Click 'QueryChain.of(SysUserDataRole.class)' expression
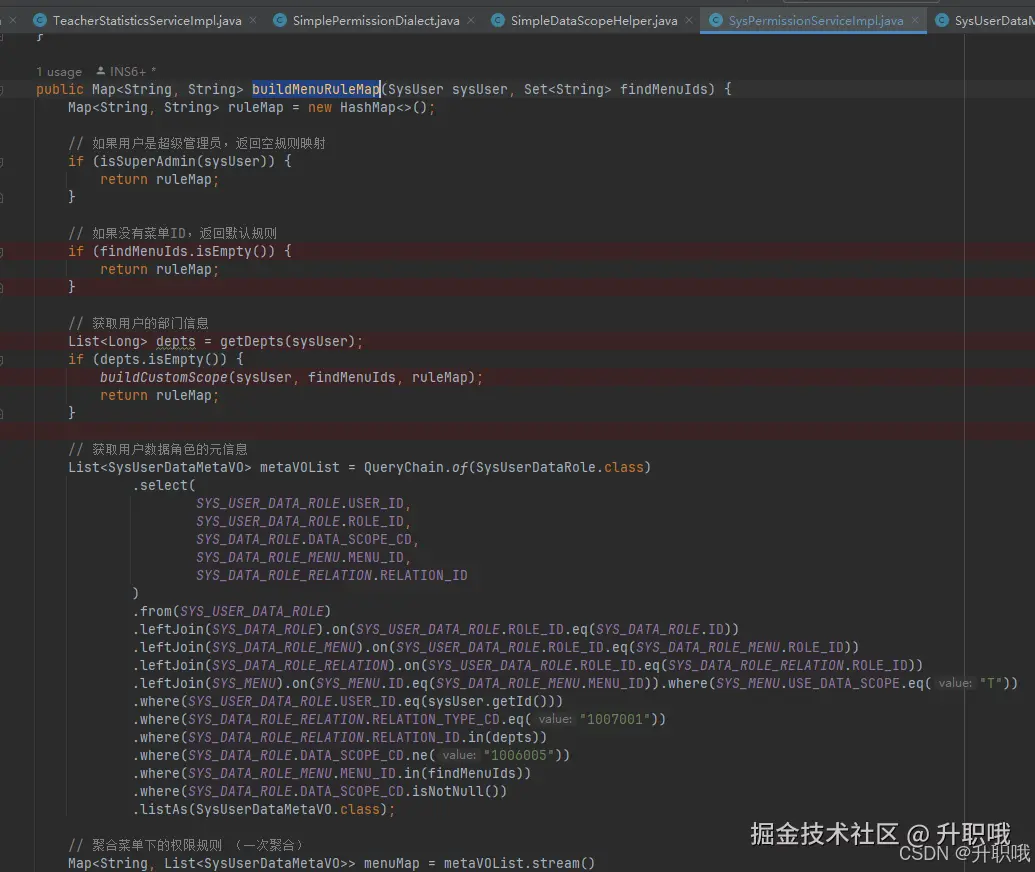The image size is (1035, 872). click(508, 467)
